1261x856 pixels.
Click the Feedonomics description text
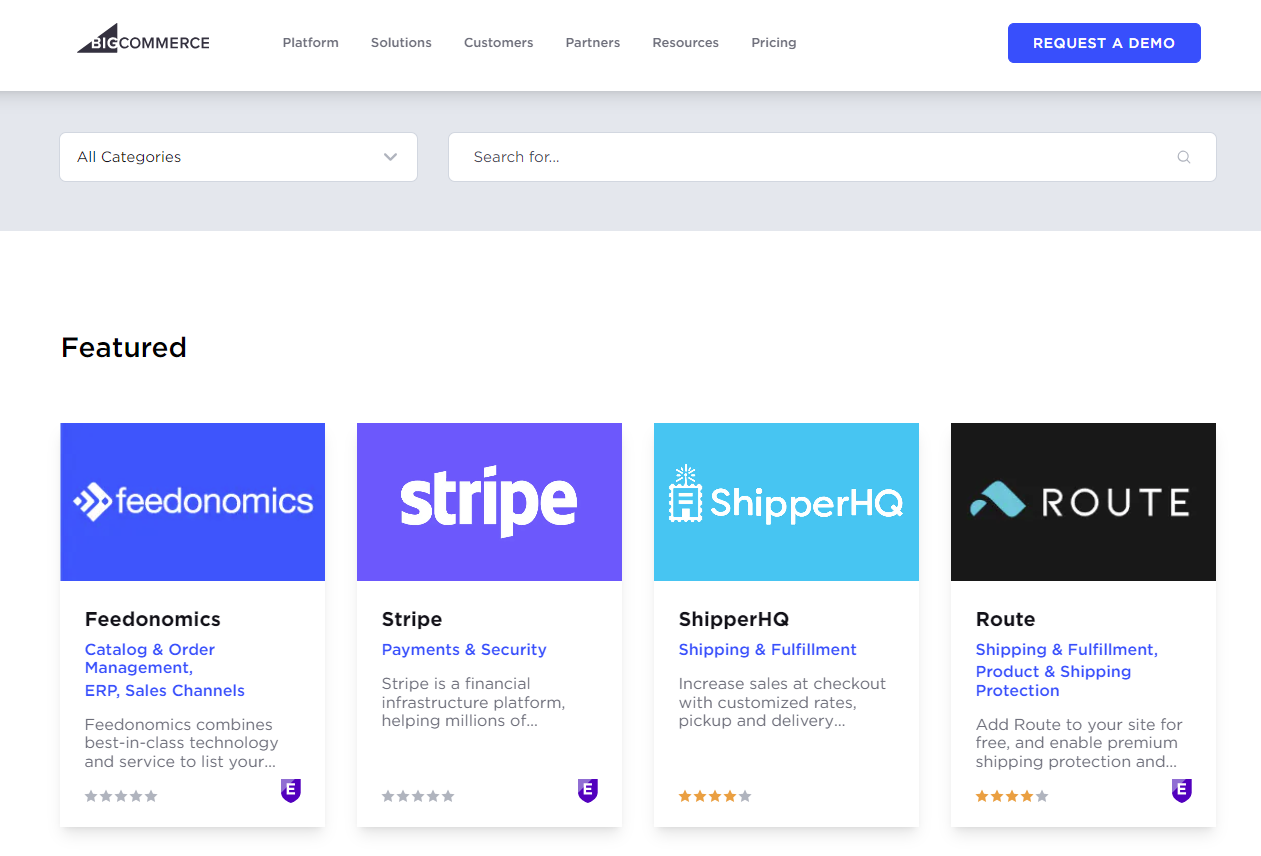click(182, 743)
